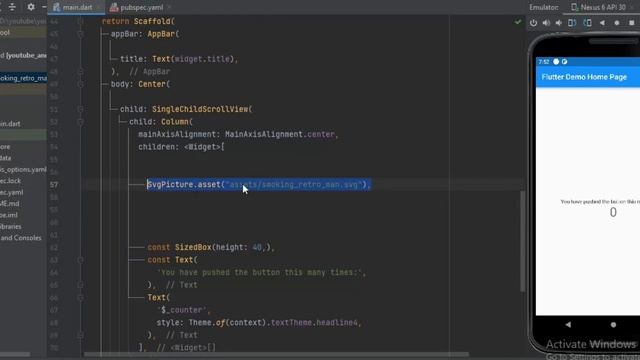640x360 pixels.
Task: Click the 'return Scaffold(' code text
Action: 138,21
